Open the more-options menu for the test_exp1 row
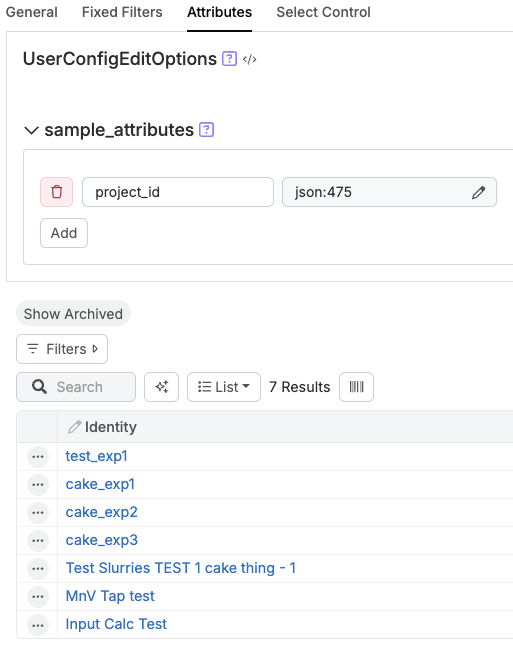Image resolution: width=513 pixels, height=648 pixels. click(x=38, y=457)
